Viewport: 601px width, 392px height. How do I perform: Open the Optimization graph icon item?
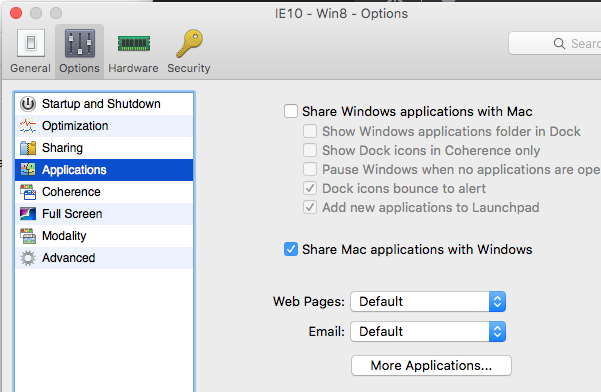point(28,126)
